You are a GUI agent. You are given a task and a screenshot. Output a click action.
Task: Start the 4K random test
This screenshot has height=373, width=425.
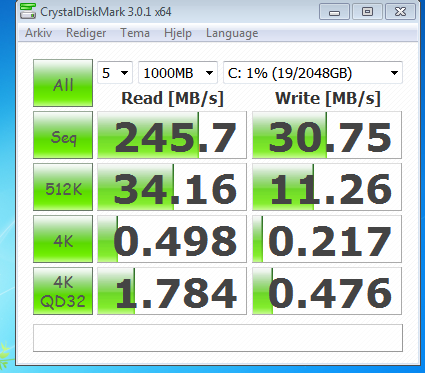point(63,239)
